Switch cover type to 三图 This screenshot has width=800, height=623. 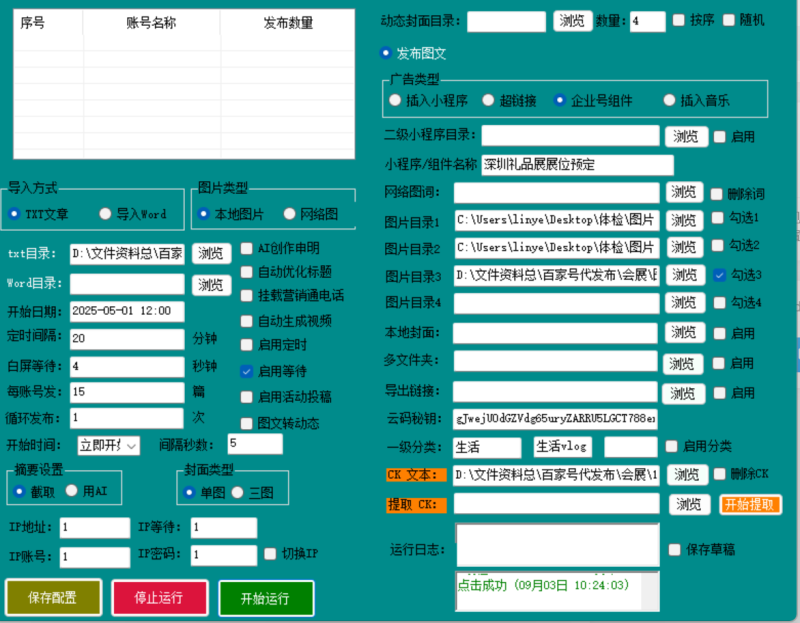coord(238,492)
